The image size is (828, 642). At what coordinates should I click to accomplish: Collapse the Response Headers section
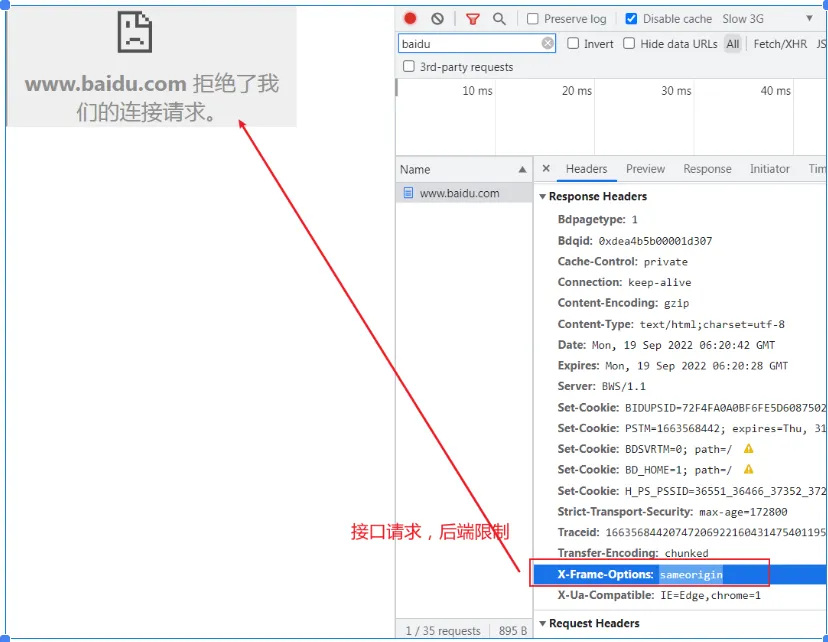(x=543, y=197)
